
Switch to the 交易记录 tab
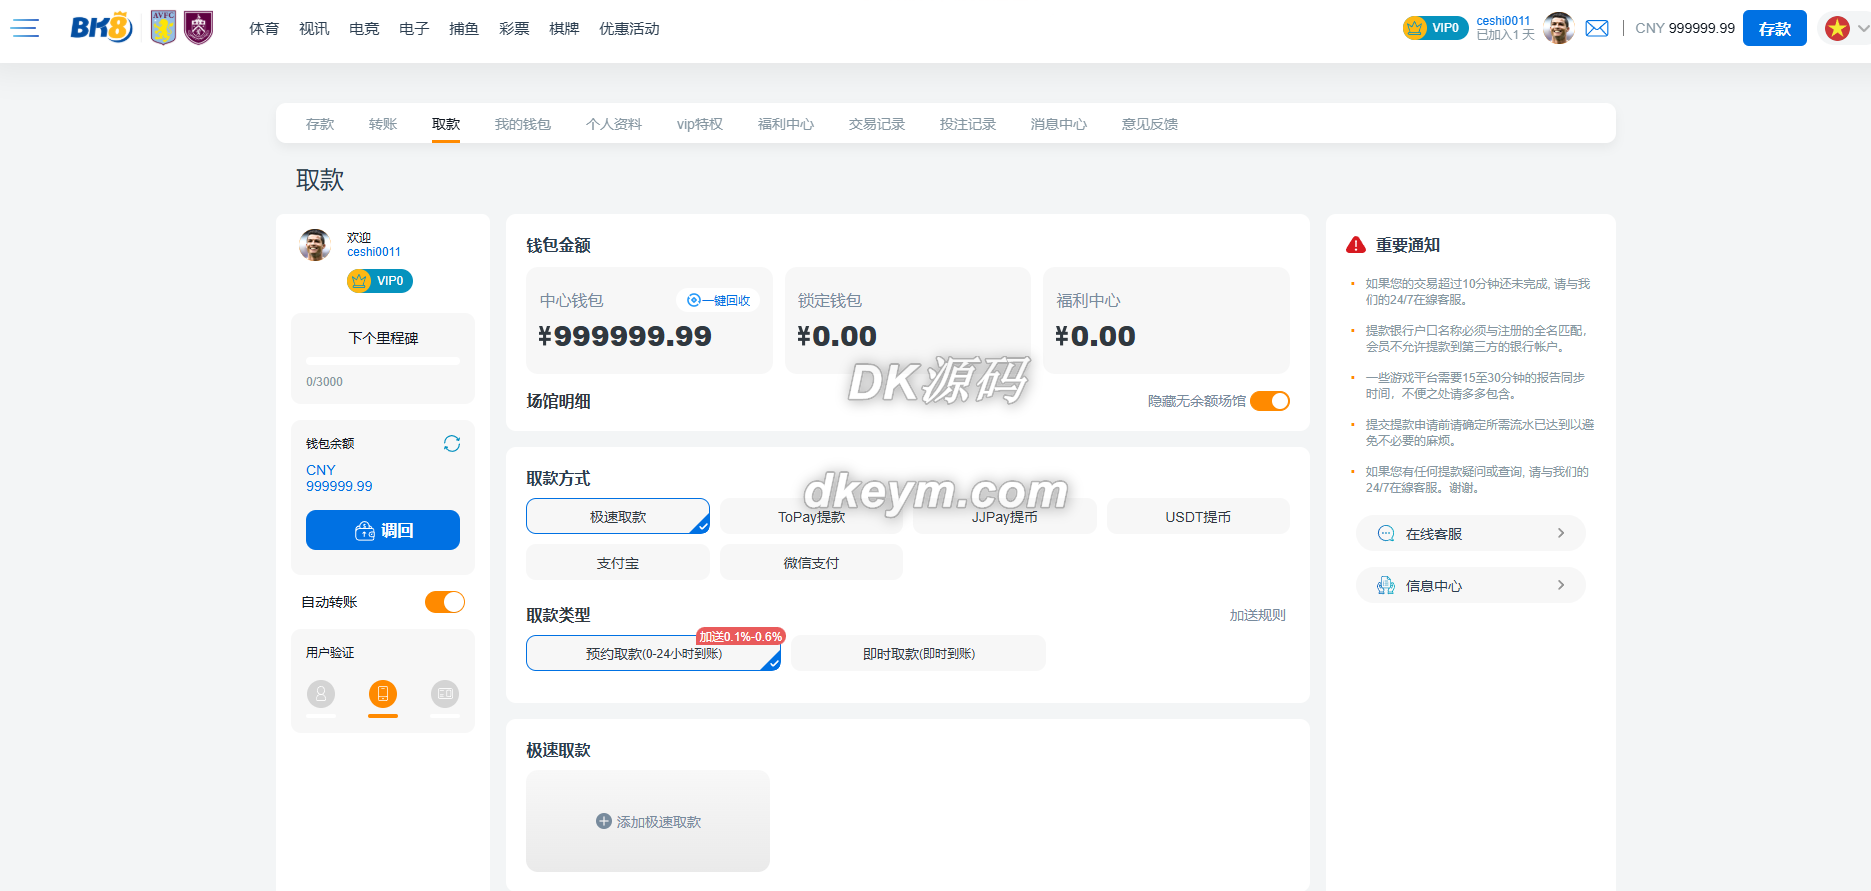click(876, 124)
